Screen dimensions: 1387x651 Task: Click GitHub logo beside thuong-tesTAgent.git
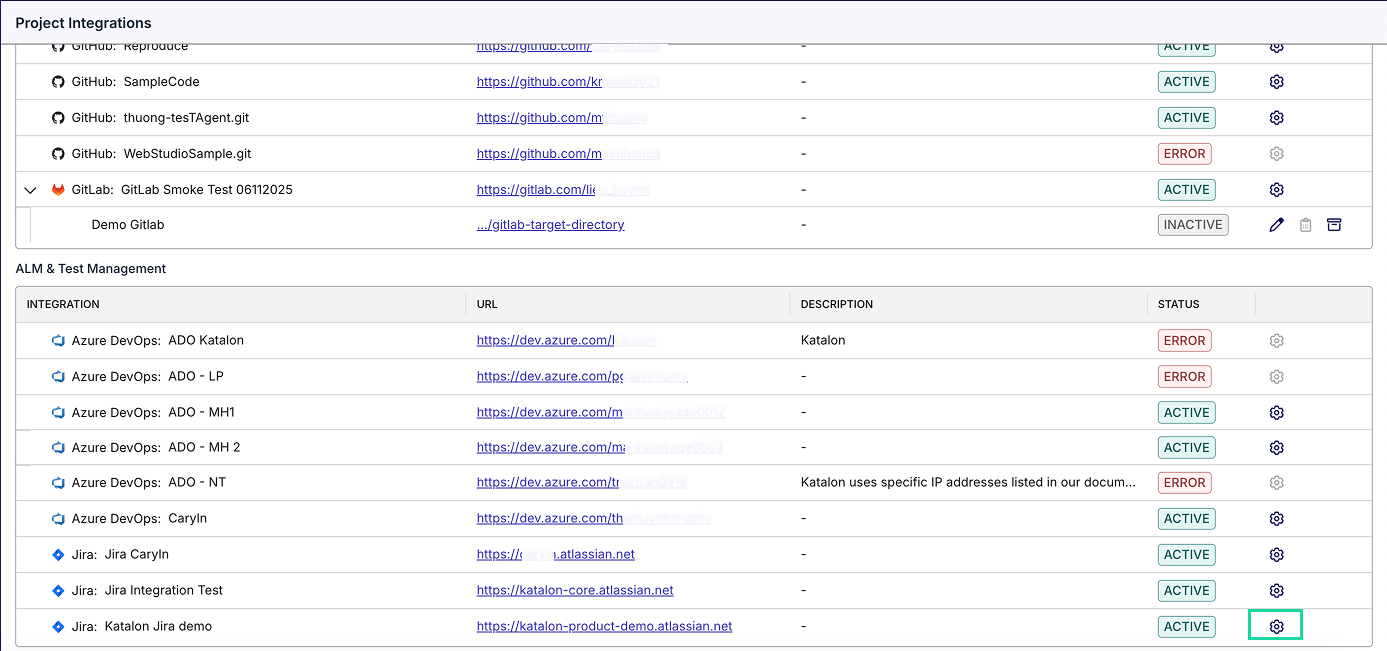click(x=58, y=118)
